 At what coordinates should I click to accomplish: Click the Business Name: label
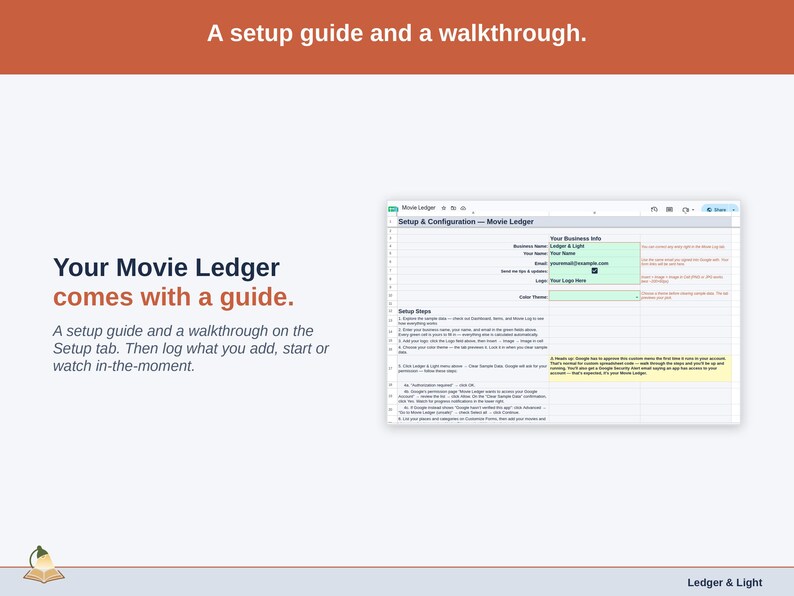coord(530,246)
